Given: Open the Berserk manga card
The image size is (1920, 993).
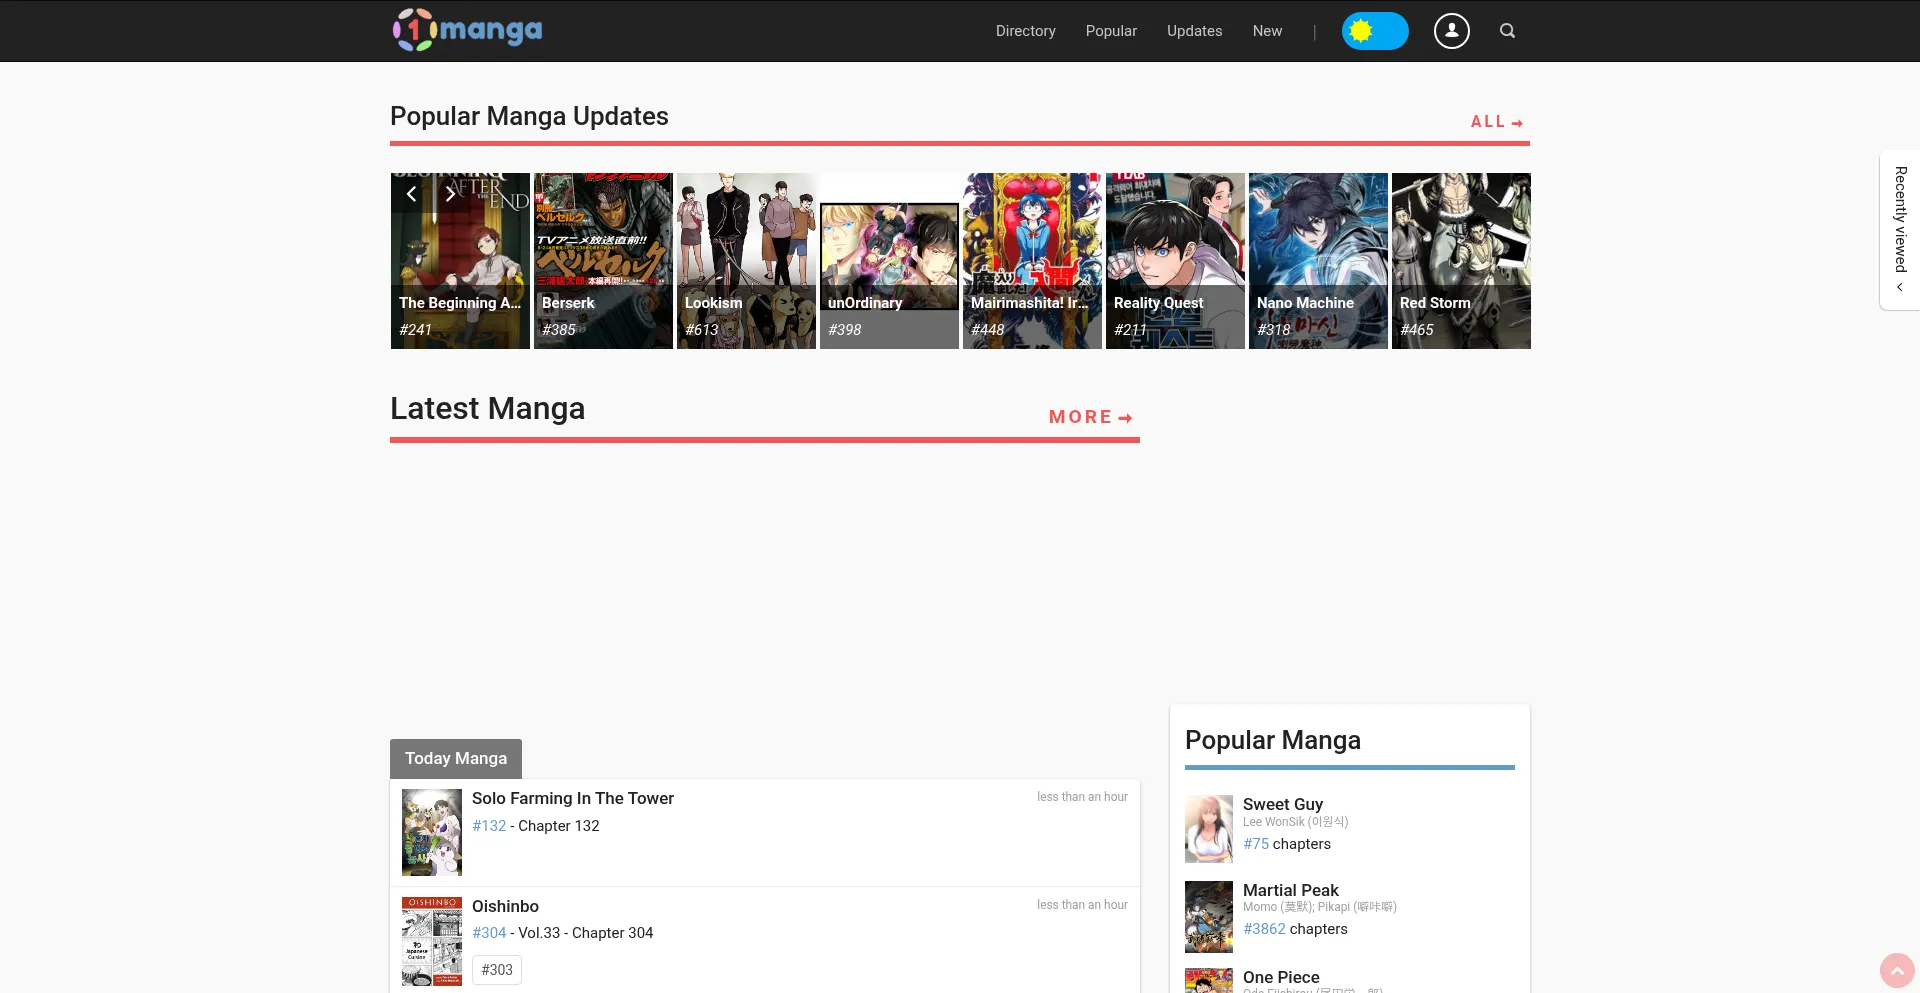Looking at the screenshot, I should point(603,261).
